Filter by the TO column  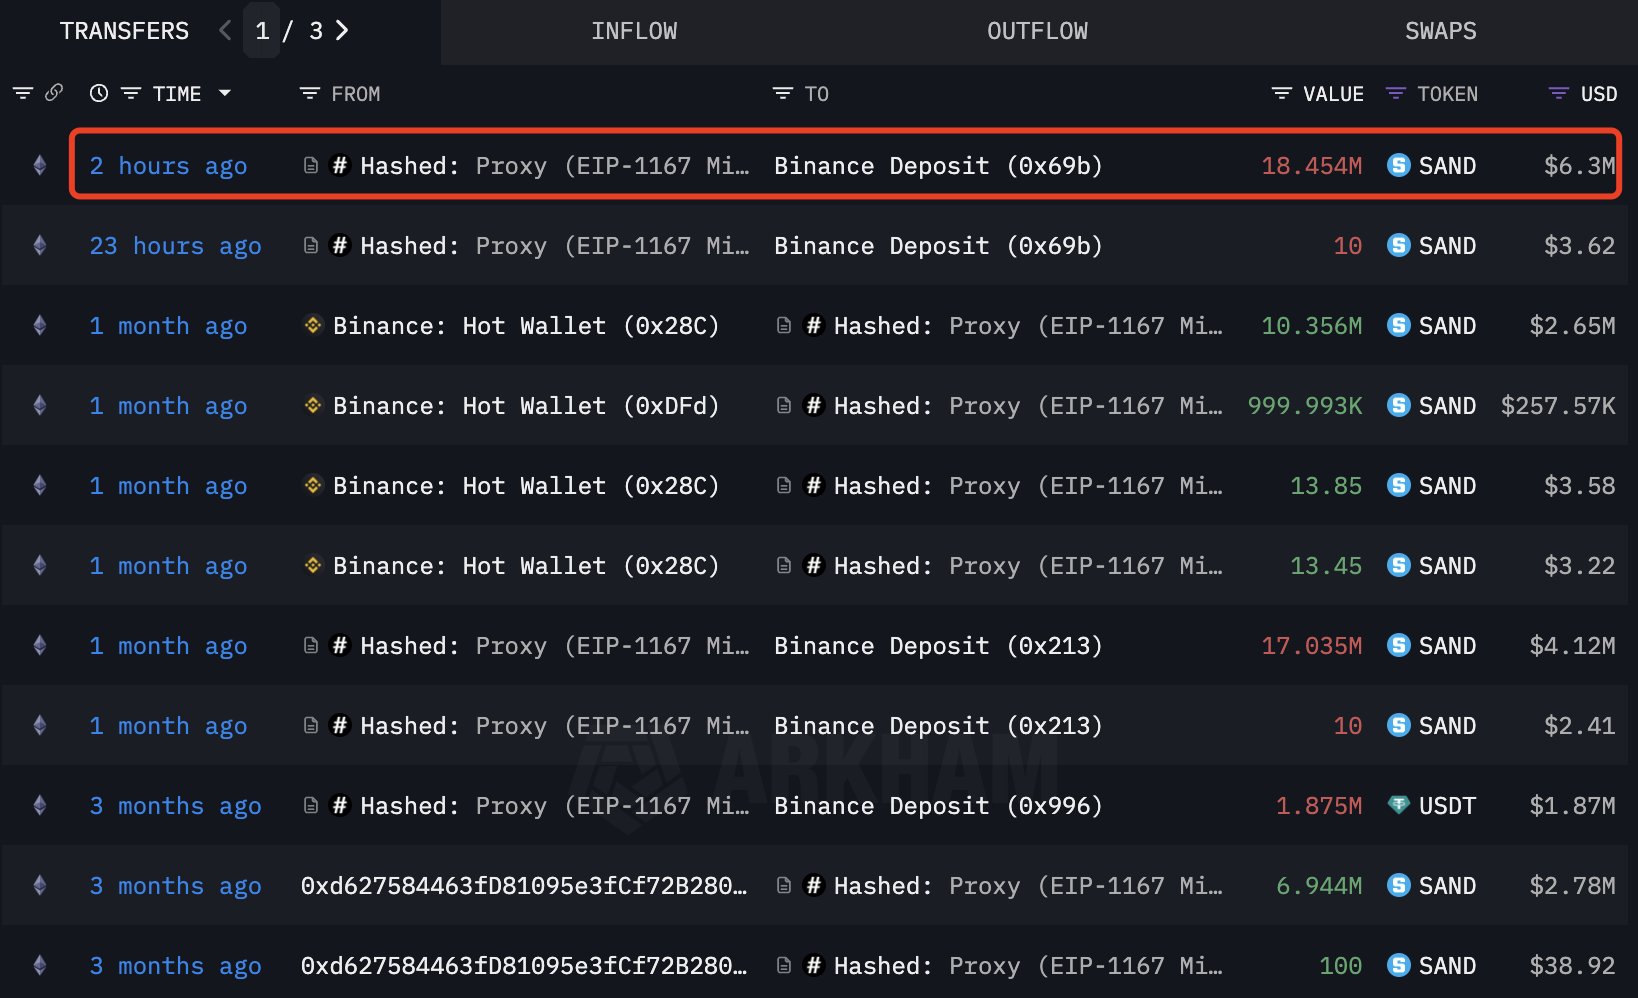pyautogui.click(x=783, y=93)
